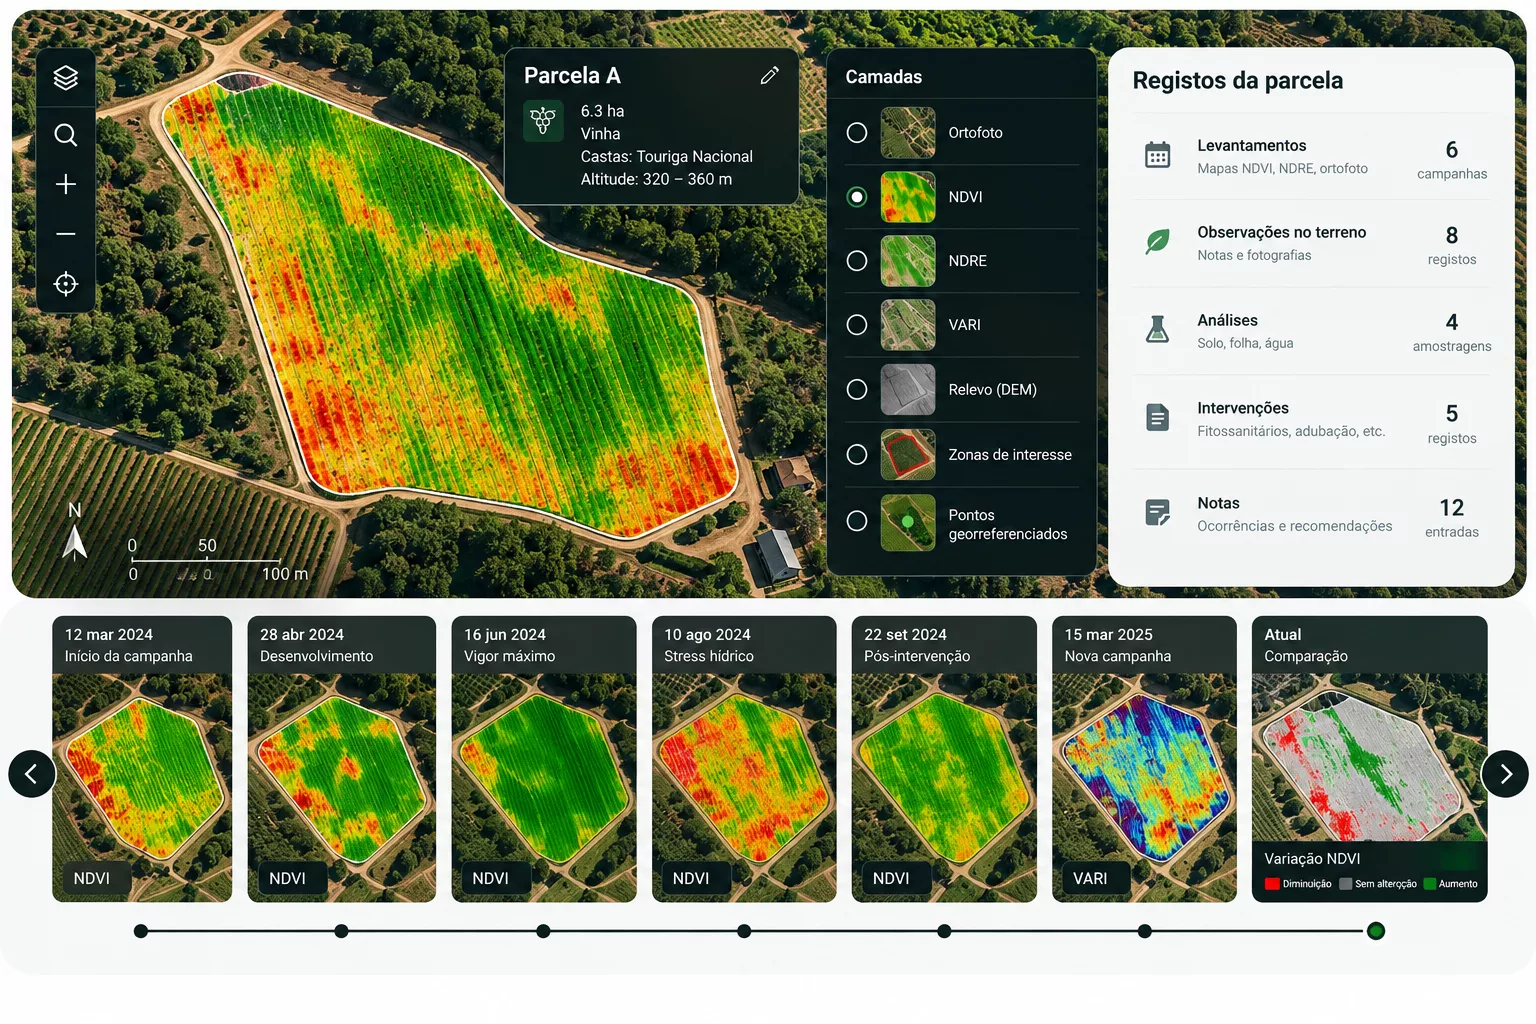Click the document icon beside Intervenções
This screenshot has width=1536, height=1024.
pos(1157,418)
